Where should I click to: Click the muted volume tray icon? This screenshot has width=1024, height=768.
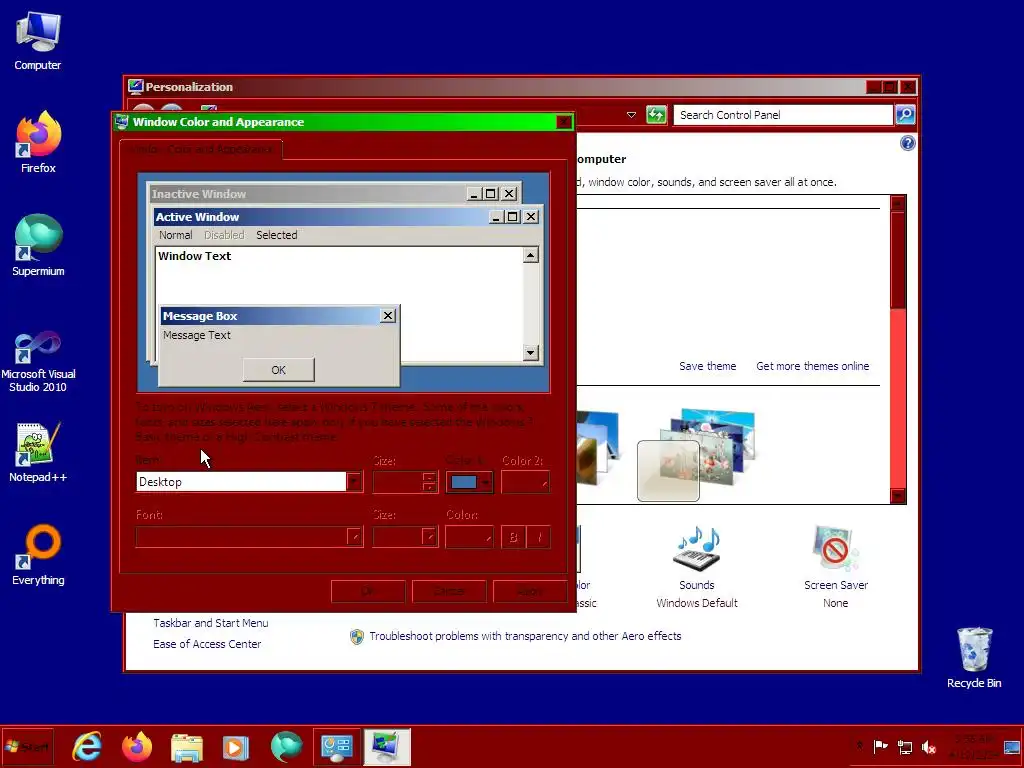click(x=929, y=746)
